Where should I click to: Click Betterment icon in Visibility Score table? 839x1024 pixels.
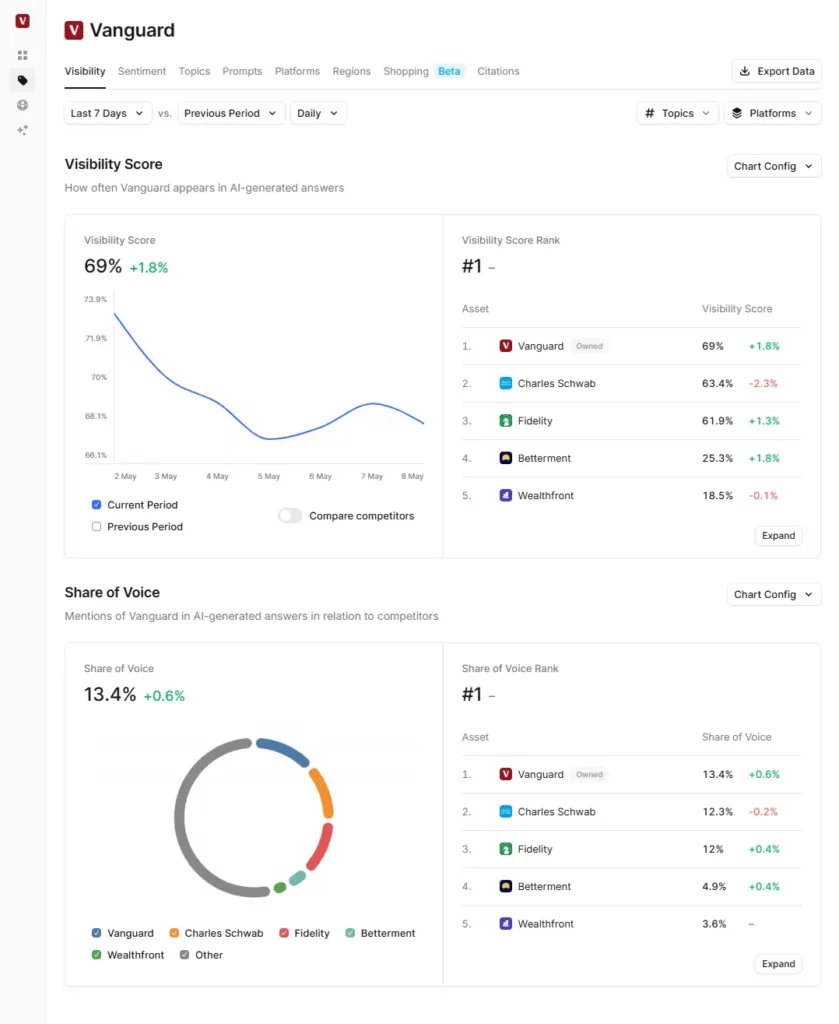click(505, 458)
